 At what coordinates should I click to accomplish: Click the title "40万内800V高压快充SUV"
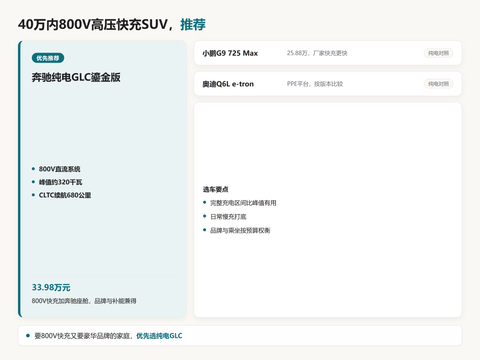93,24
